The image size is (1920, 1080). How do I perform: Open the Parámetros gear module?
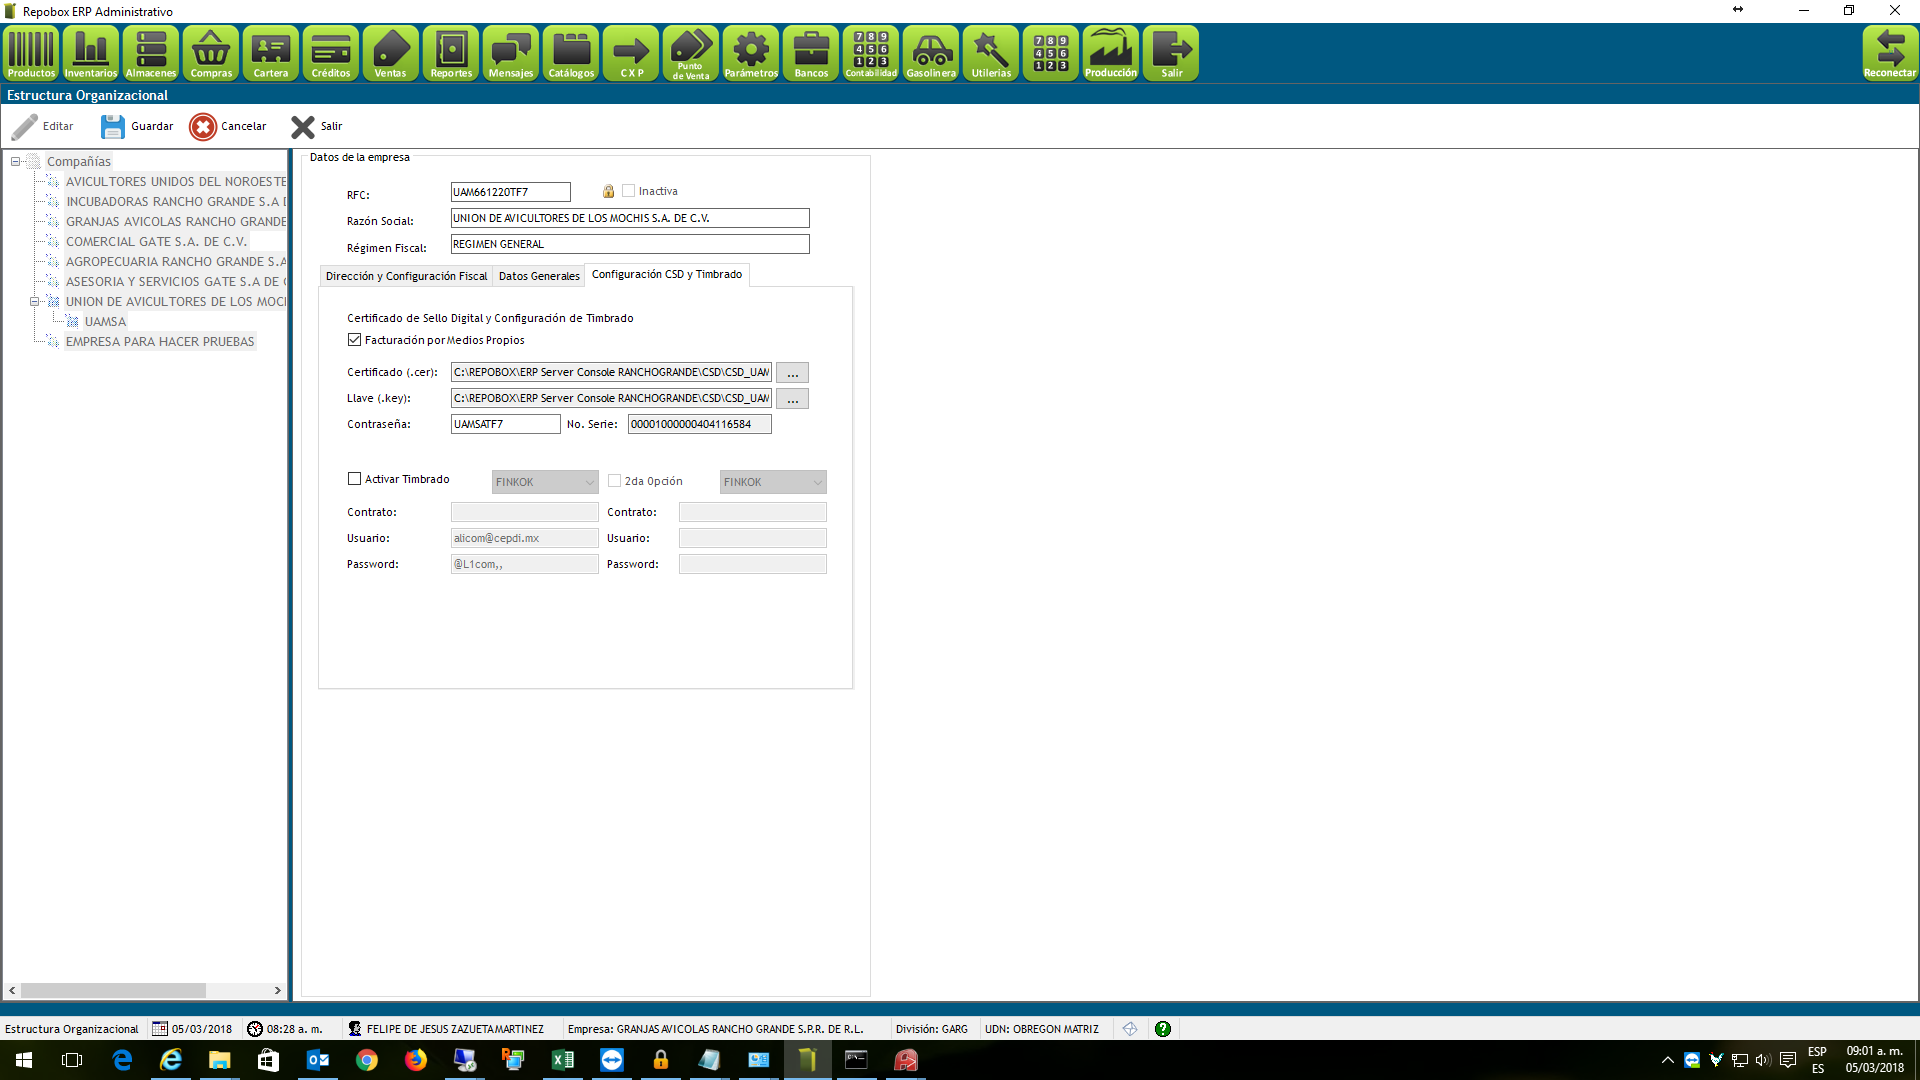point(751,53)
